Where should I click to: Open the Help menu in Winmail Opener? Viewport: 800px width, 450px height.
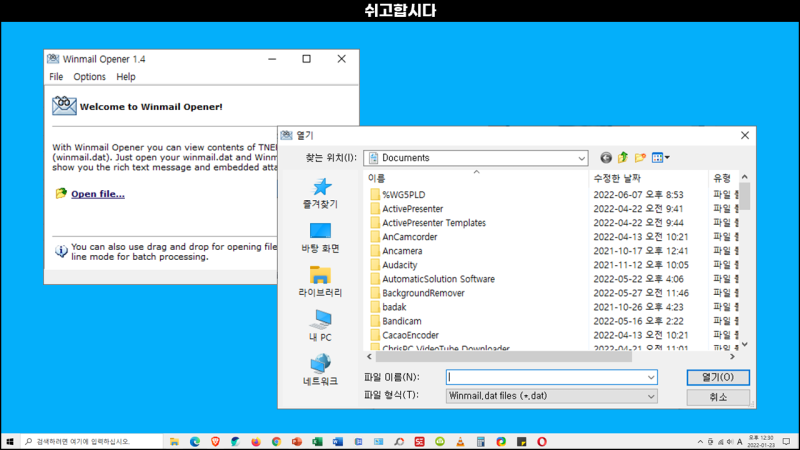(126, 77)
